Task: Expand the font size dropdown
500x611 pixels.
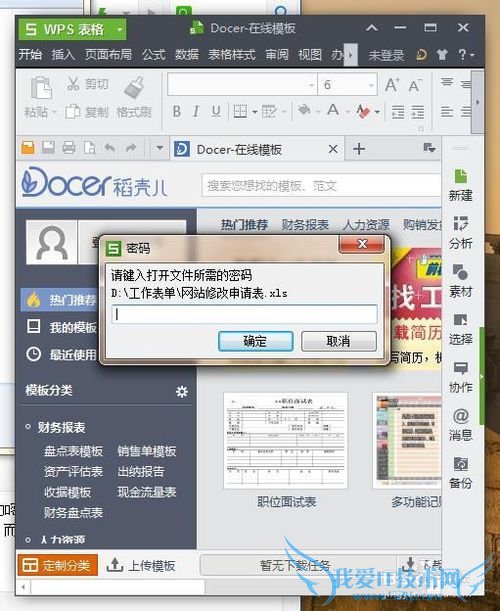Action: (371, 85)
